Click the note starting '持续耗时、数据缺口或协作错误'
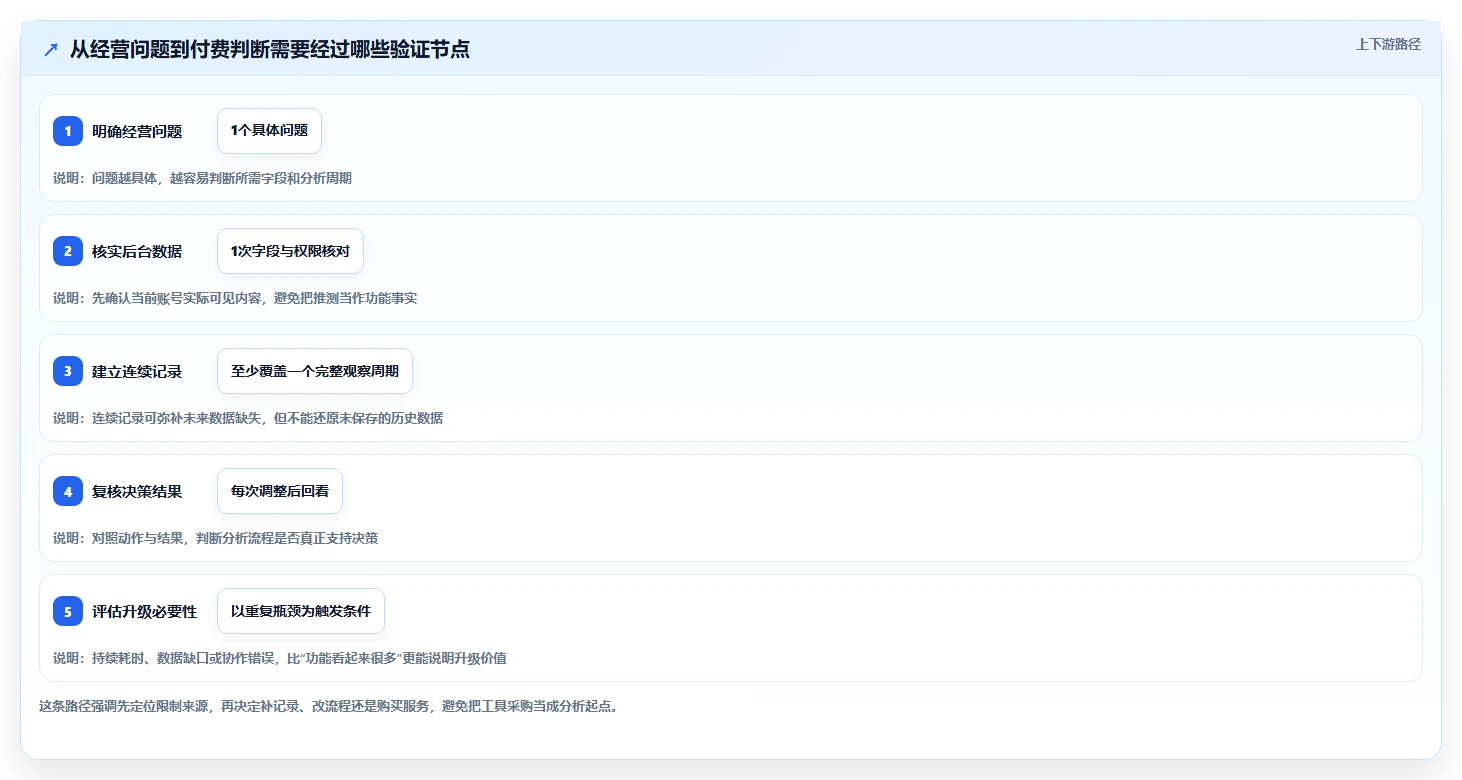This screenshot has width=1462, height=780. [280, 658]
